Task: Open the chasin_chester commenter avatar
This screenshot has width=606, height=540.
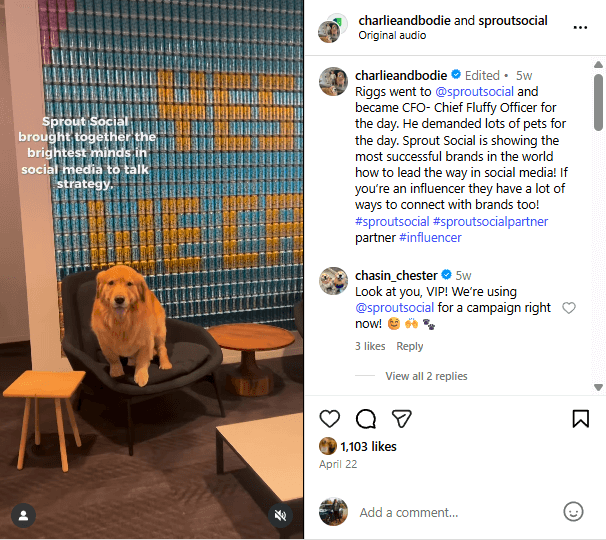Action: [x=334, y=281]
